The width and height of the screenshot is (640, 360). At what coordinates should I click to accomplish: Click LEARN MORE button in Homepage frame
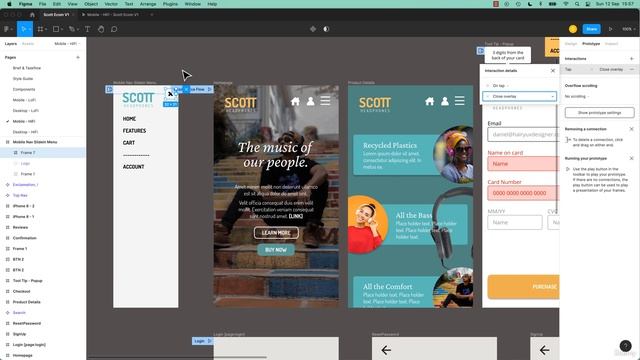pos(276,233)
